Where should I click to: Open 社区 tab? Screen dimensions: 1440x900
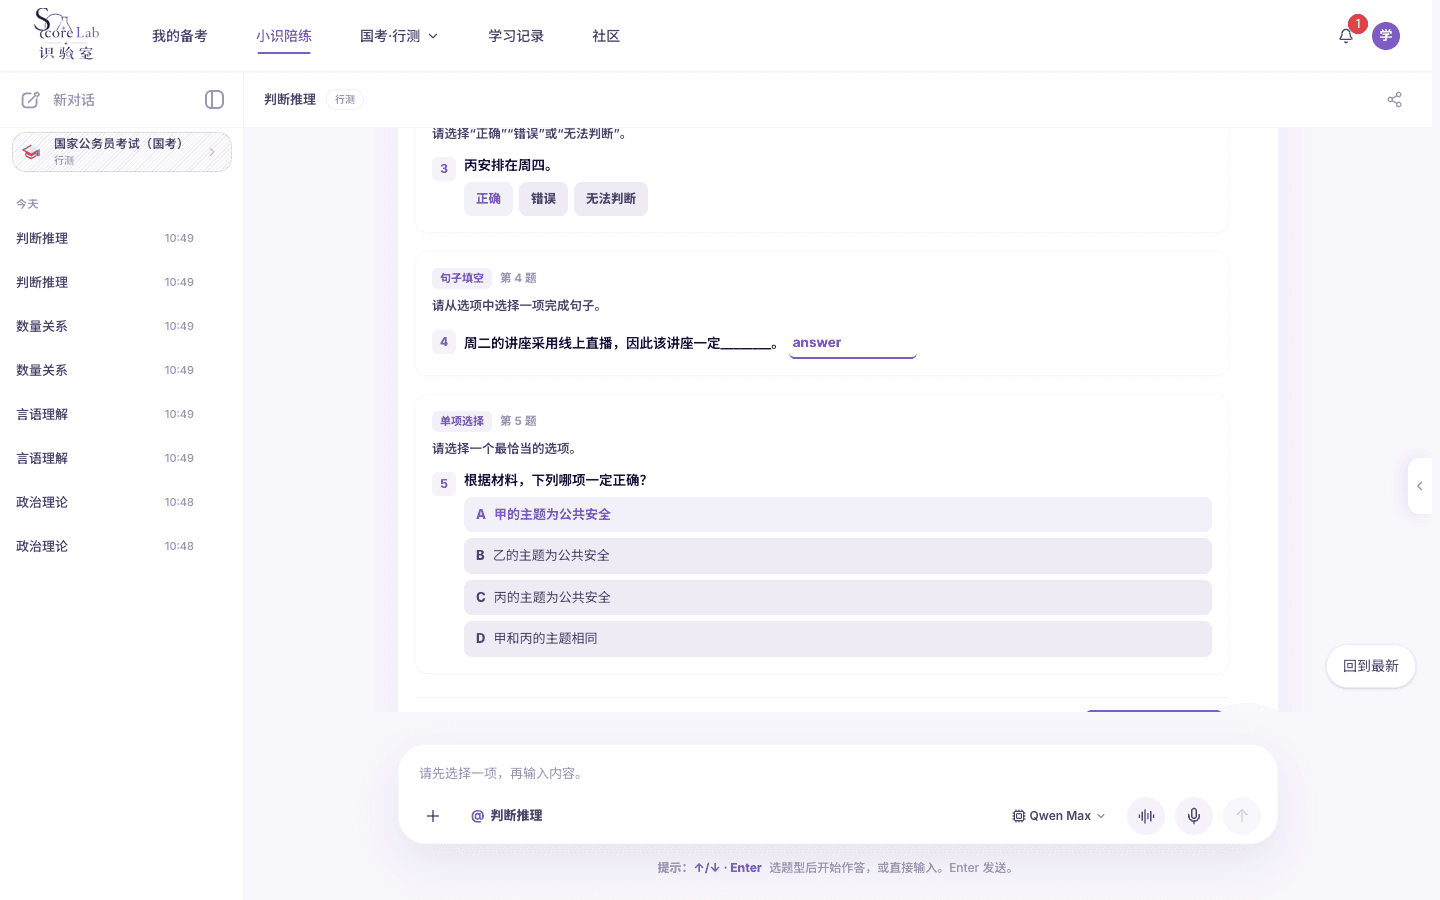[606, 36]
